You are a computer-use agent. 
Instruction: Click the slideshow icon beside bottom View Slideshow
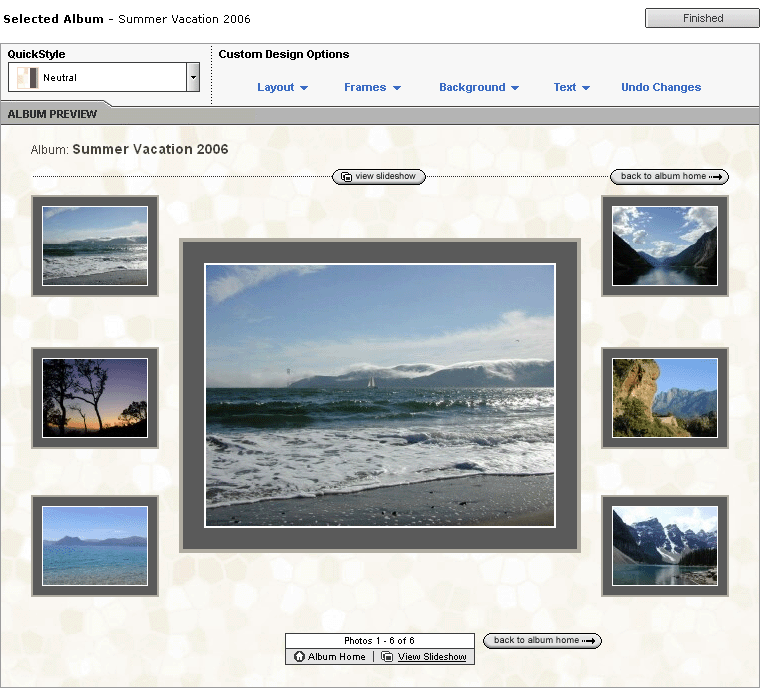pos(387,657)
